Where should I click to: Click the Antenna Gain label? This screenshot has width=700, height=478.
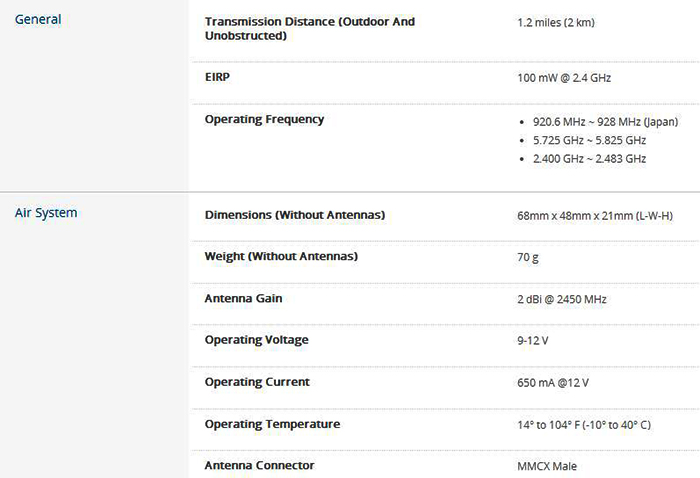click(243, 298)
